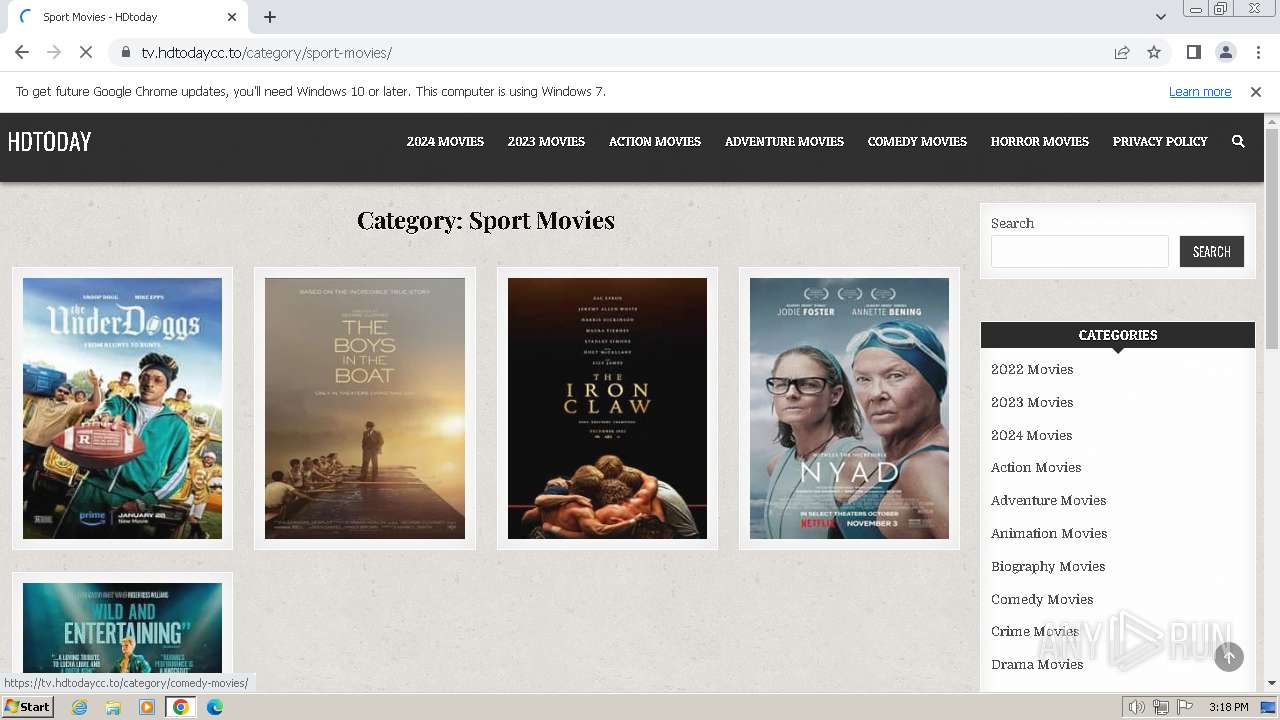Select Action Movies category in sidebar
Screen dimensions: 1280x720
pyautogui.click(x=1036, y=467)
